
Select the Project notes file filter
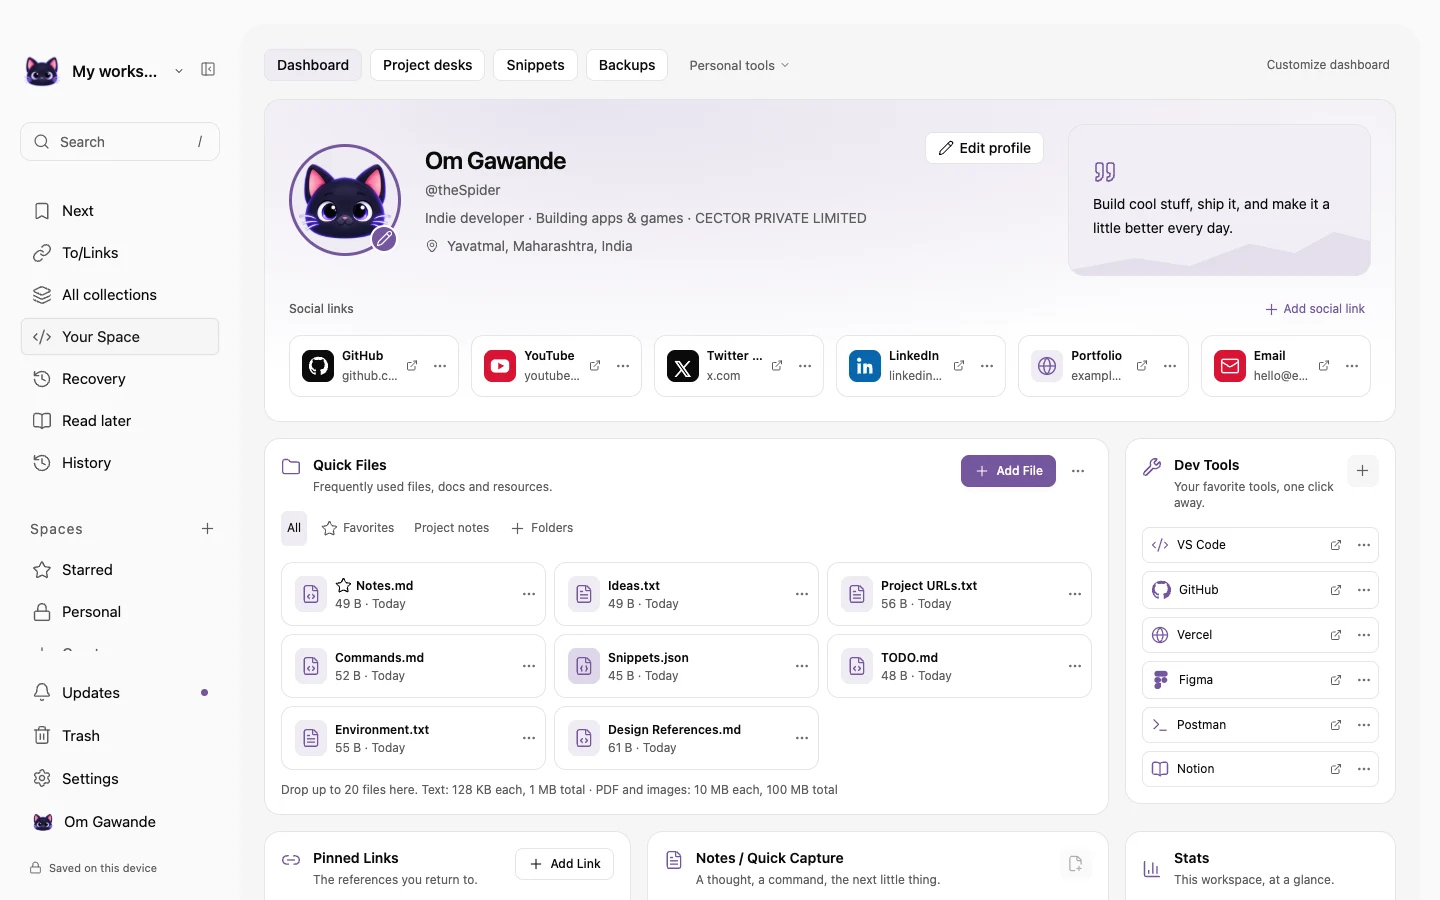452,528
